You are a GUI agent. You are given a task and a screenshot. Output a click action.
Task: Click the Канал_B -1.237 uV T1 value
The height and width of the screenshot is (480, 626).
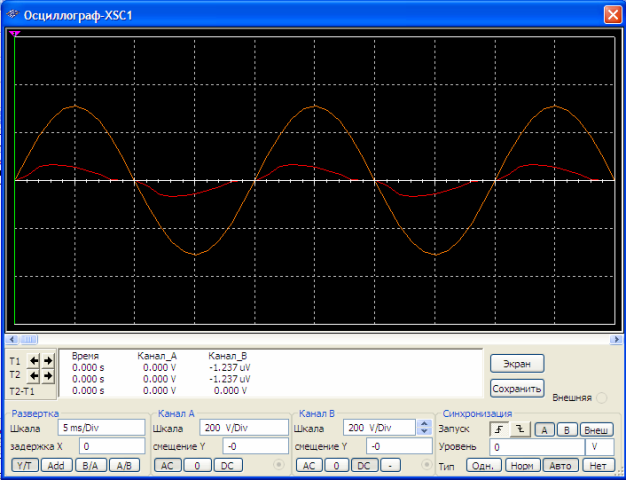coord(230,367)
